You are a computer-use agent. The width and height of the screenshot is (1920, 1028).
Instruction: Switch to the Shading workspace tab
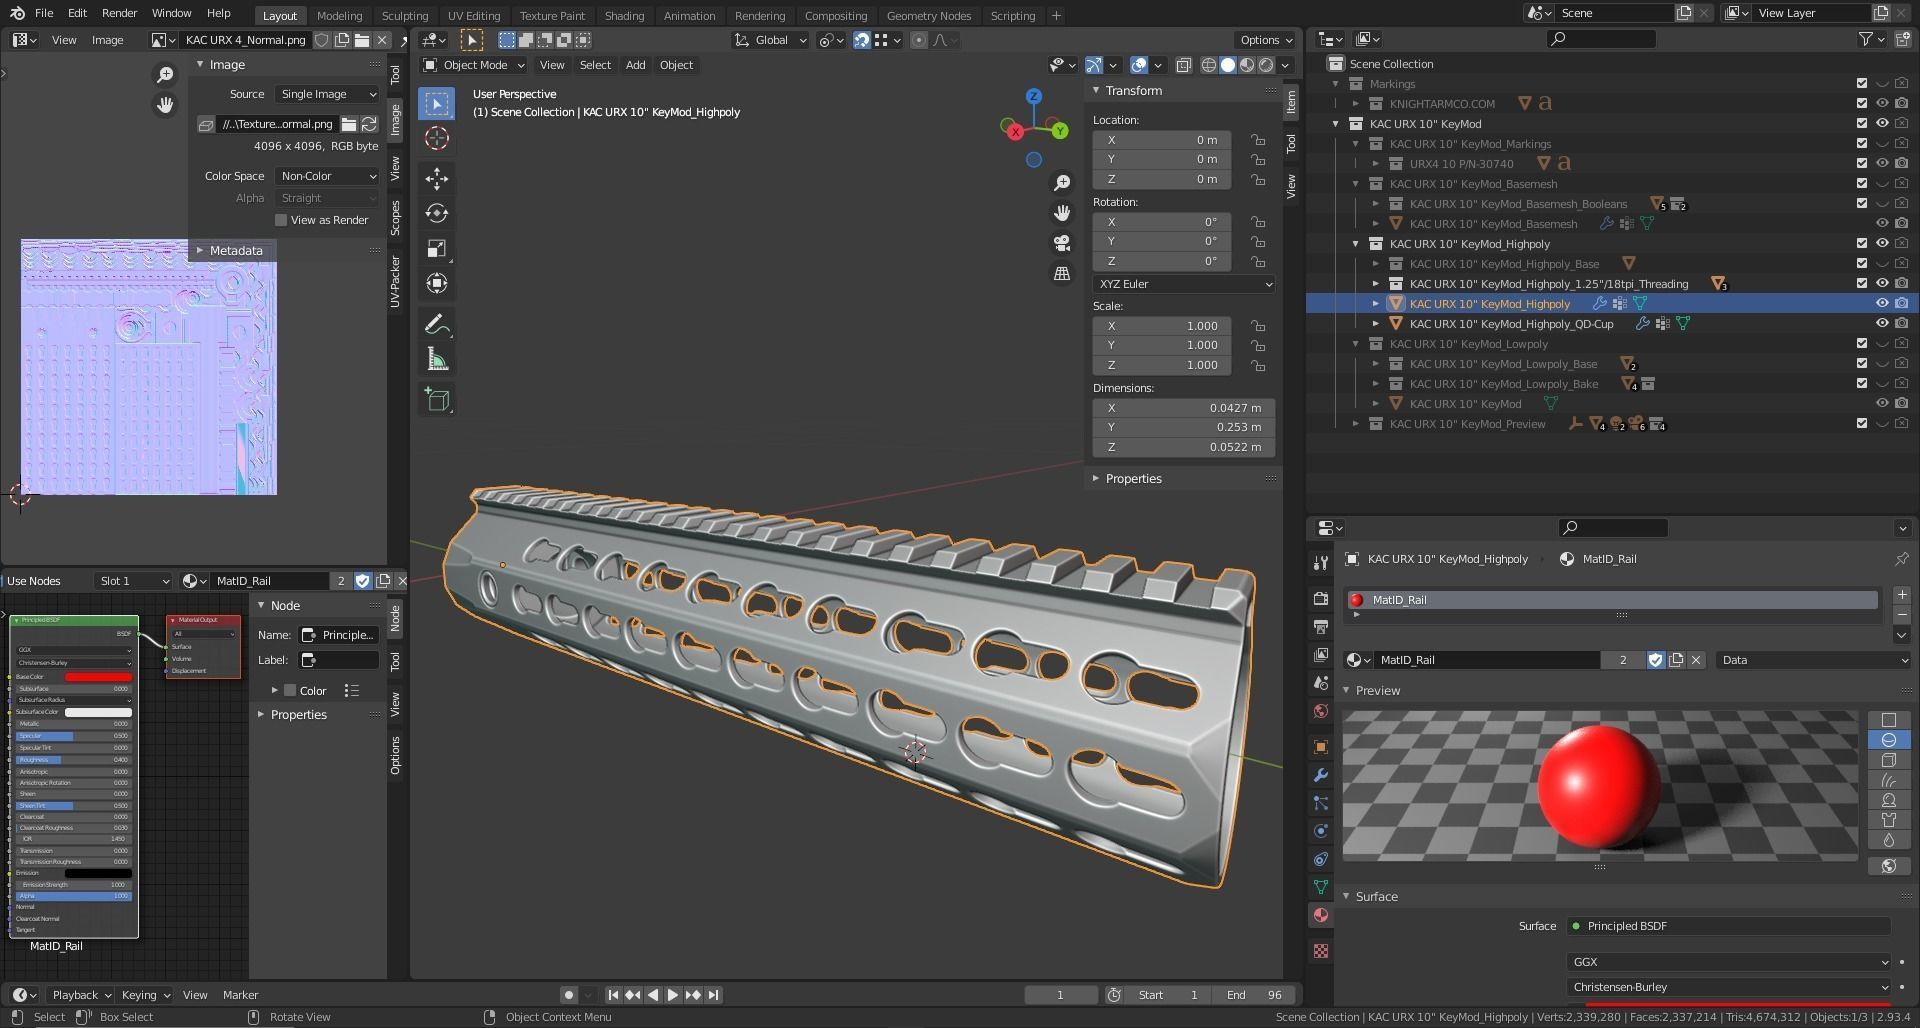pyautogui.click(x=624, y=16)
